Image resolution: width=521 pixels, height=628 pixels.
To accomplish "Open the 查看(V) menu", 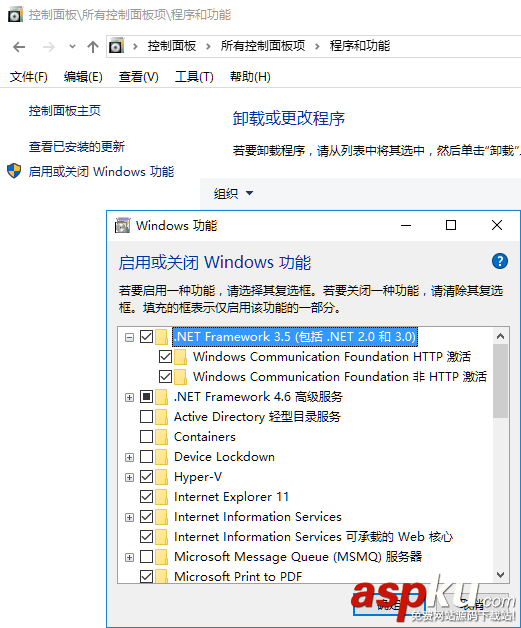I will [x=139, y=76].
